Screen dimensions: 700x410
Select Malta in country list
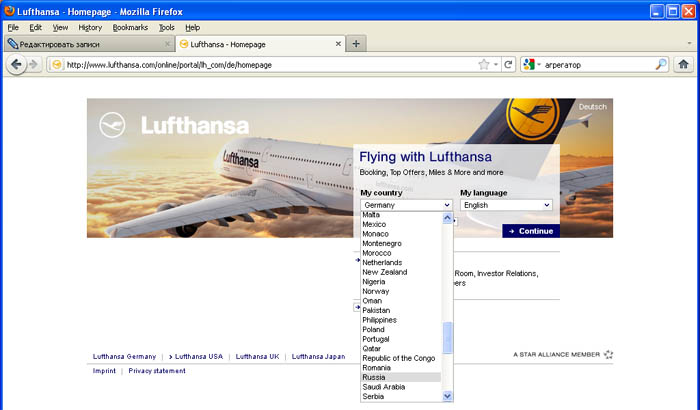pyautogui.click(x=401, y=215)
